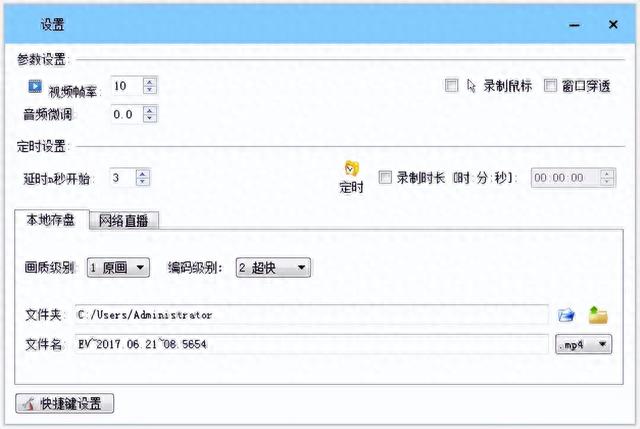Increase 延时n秒开始 with the up arrow
The height and width of the screenshot is (429, 640).
(142, 173)
